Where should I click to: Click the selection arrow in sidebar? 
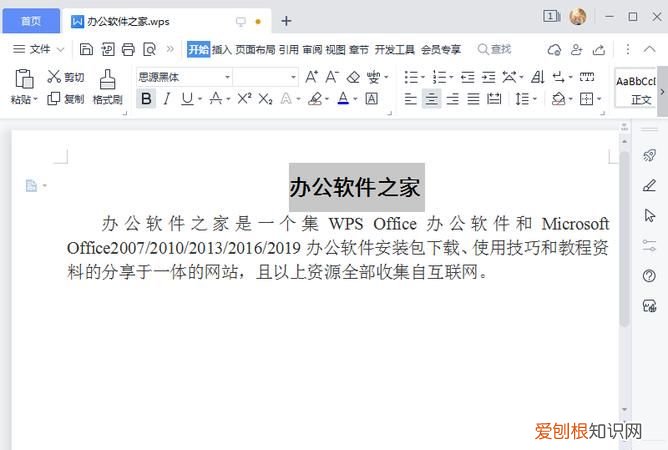pos(649,216)
